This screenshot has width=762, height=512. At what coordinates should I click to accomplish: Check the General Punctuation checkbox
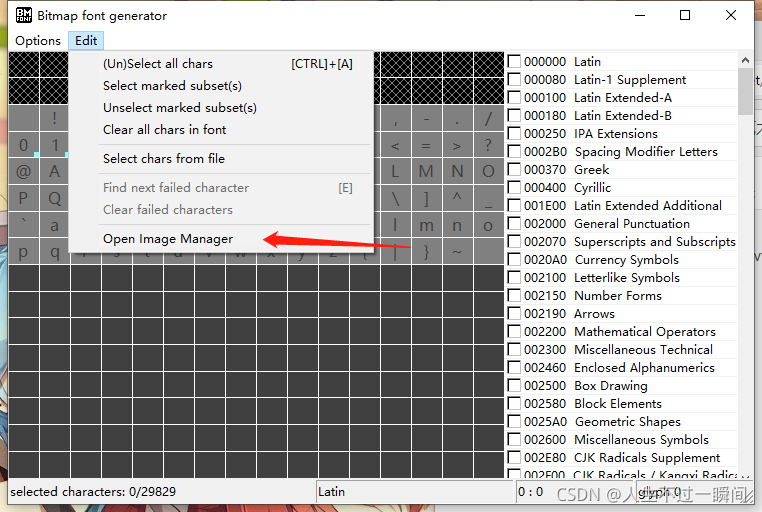514,223
